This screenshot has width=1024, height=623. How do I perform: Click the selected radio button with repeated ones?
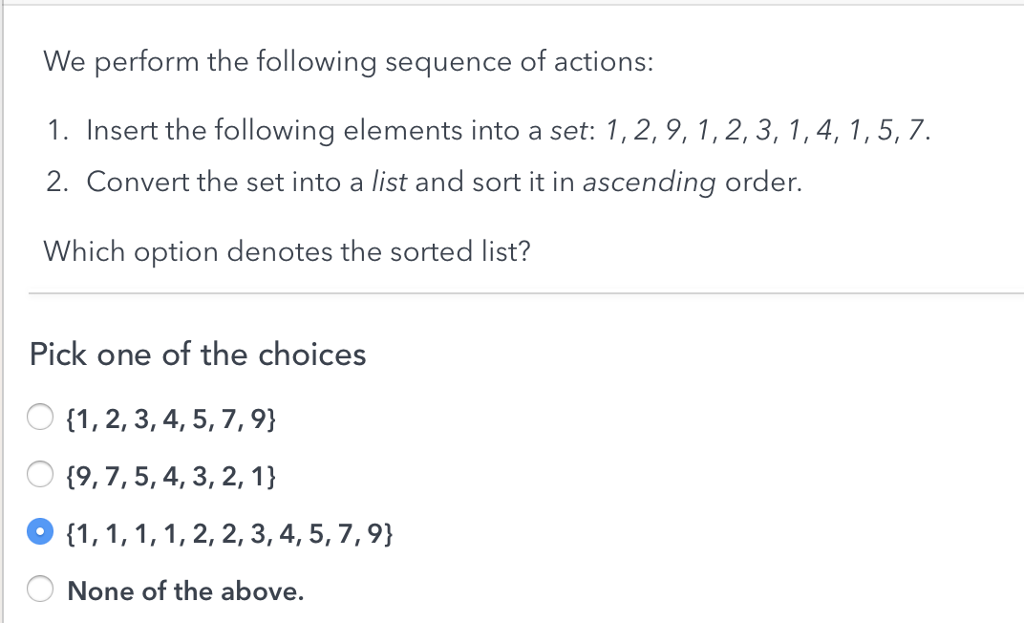[40, 533]
